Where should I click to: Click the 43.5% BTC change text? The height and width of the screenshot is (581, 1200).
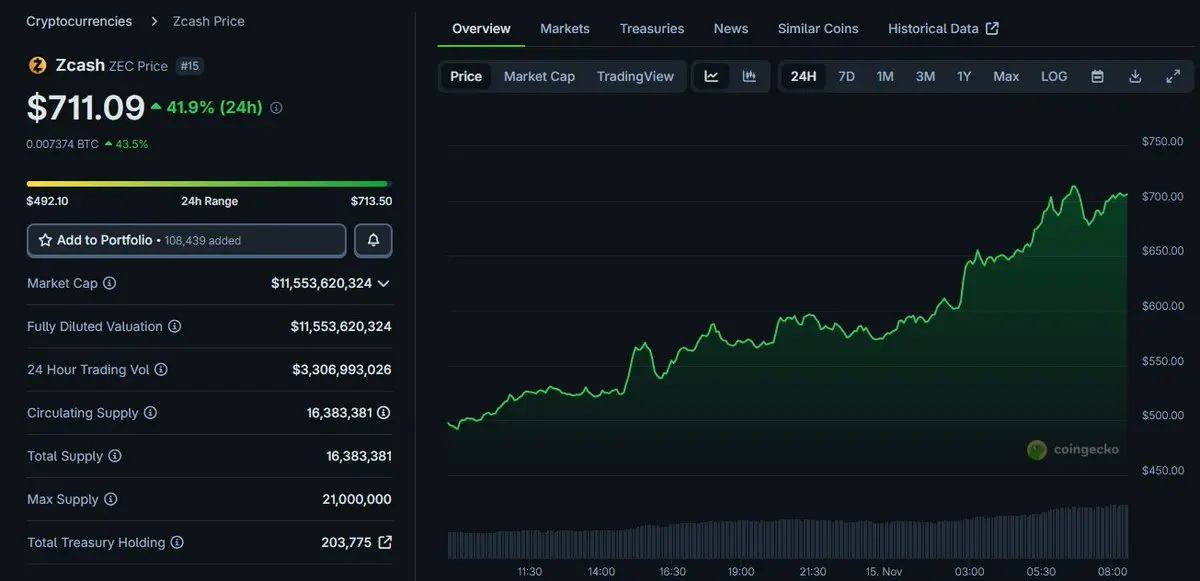[x=131, y=144]
